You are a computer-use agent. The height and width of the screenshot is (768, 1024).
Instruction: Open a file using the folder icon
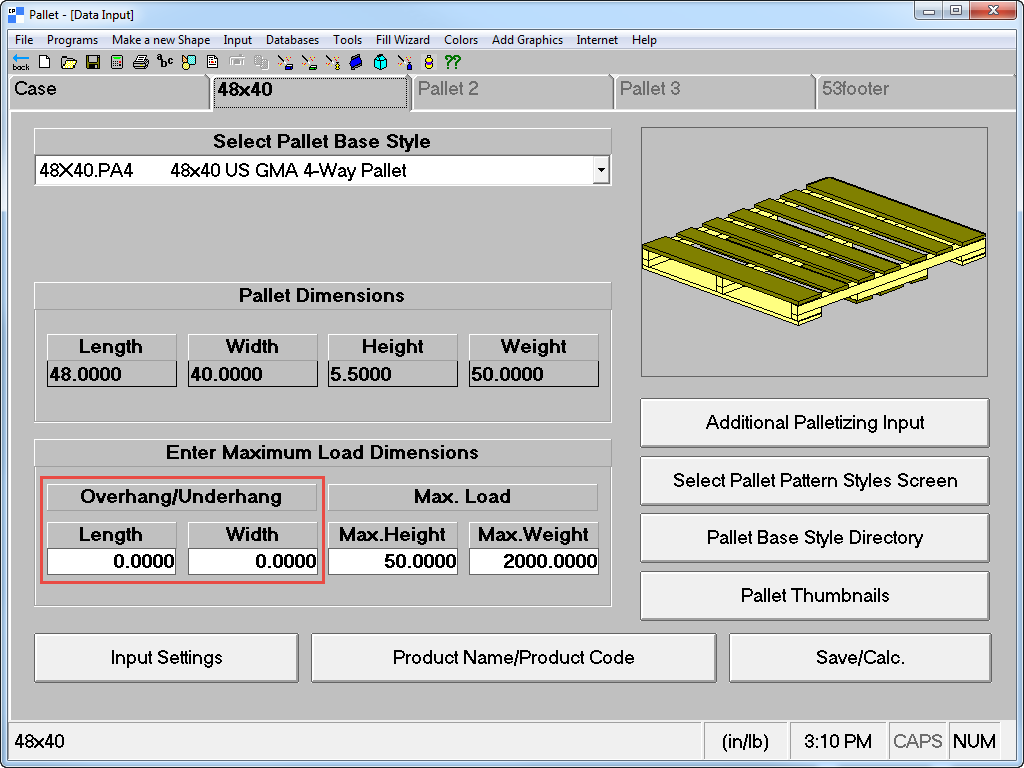(70, 62)
